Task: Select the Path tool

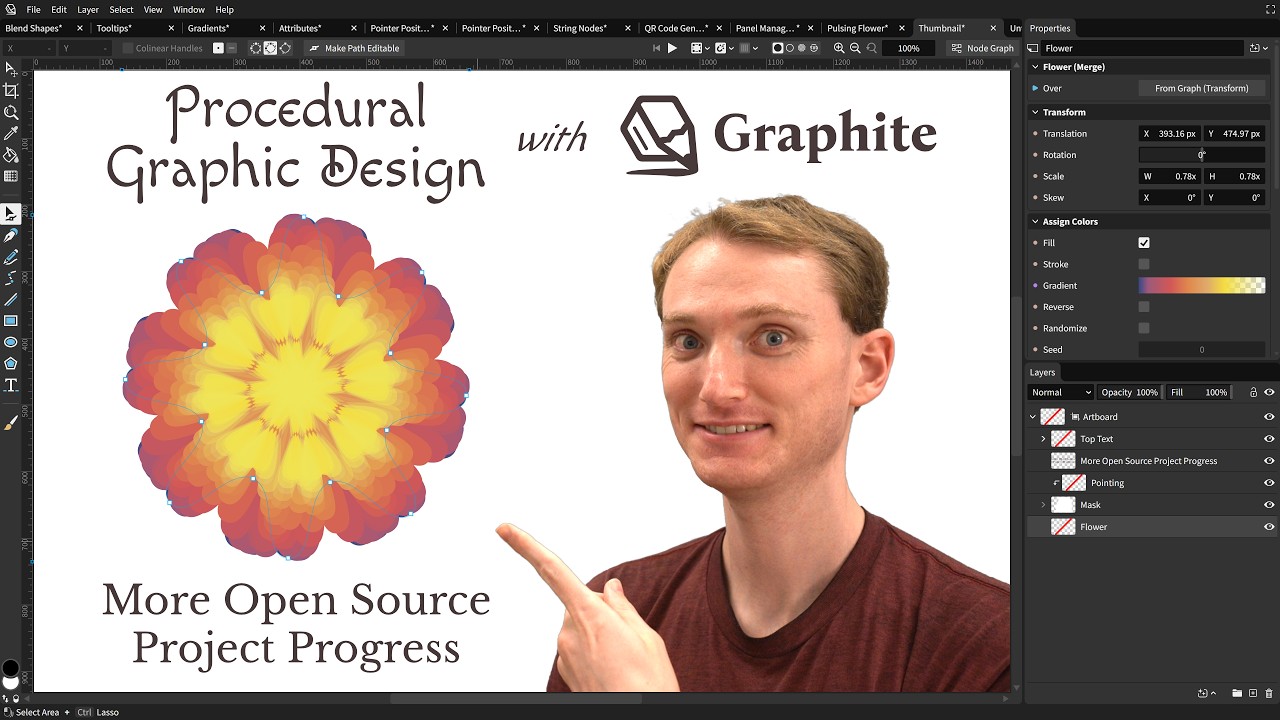Action: (x=11, y=213)
